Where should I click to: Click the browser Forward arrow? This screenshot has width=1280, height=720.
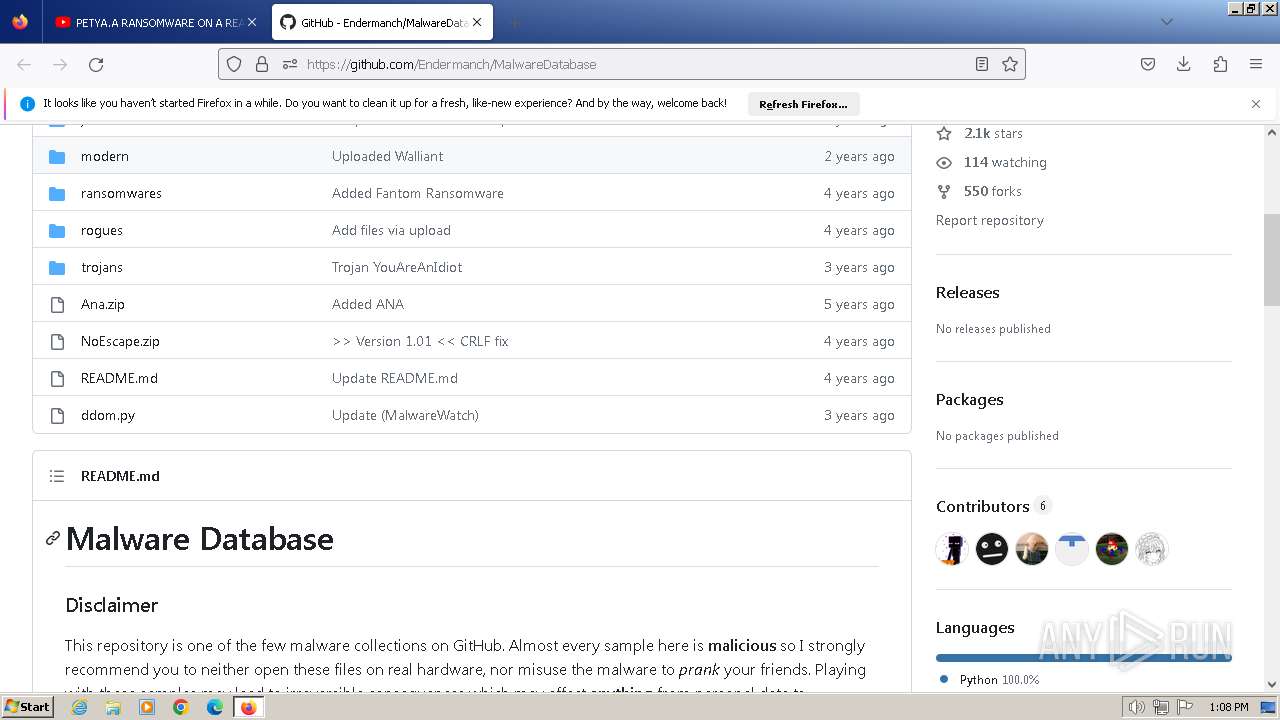click(60, 64)
